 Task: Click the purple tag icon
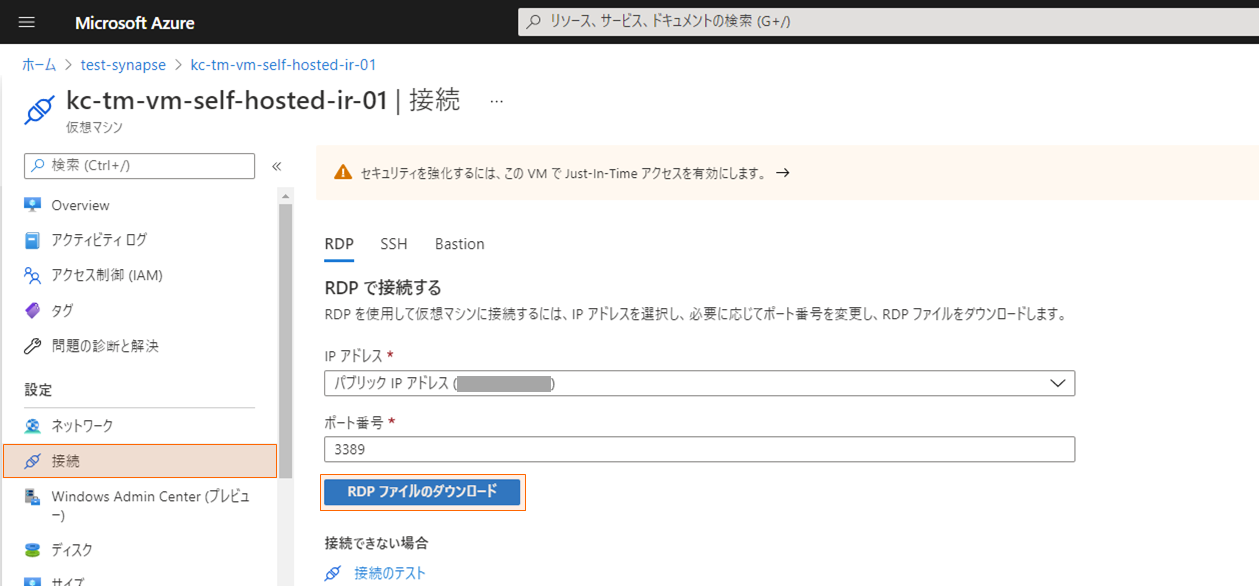click(33, 311)
